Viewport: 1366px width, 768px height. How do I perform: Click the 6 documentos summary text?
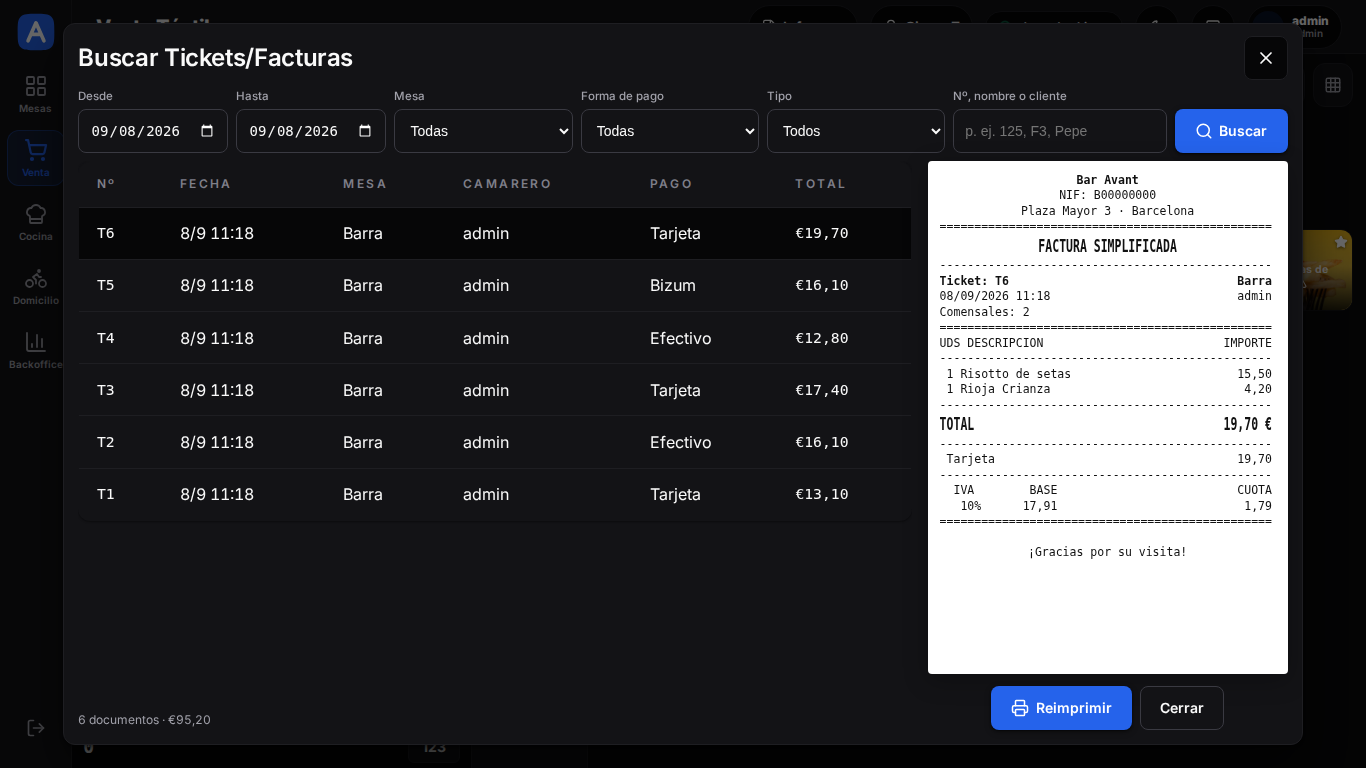point(144,719)
